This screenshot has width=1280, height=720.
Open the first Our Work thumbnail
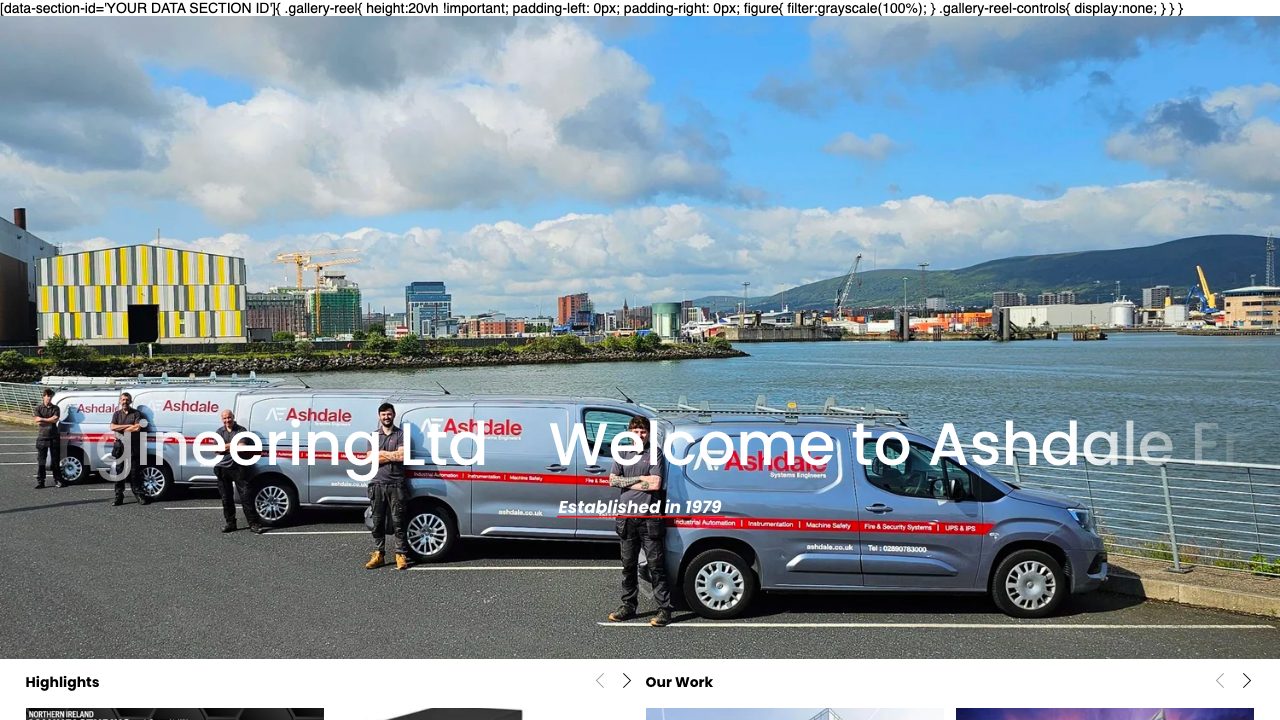click(795, 714)
